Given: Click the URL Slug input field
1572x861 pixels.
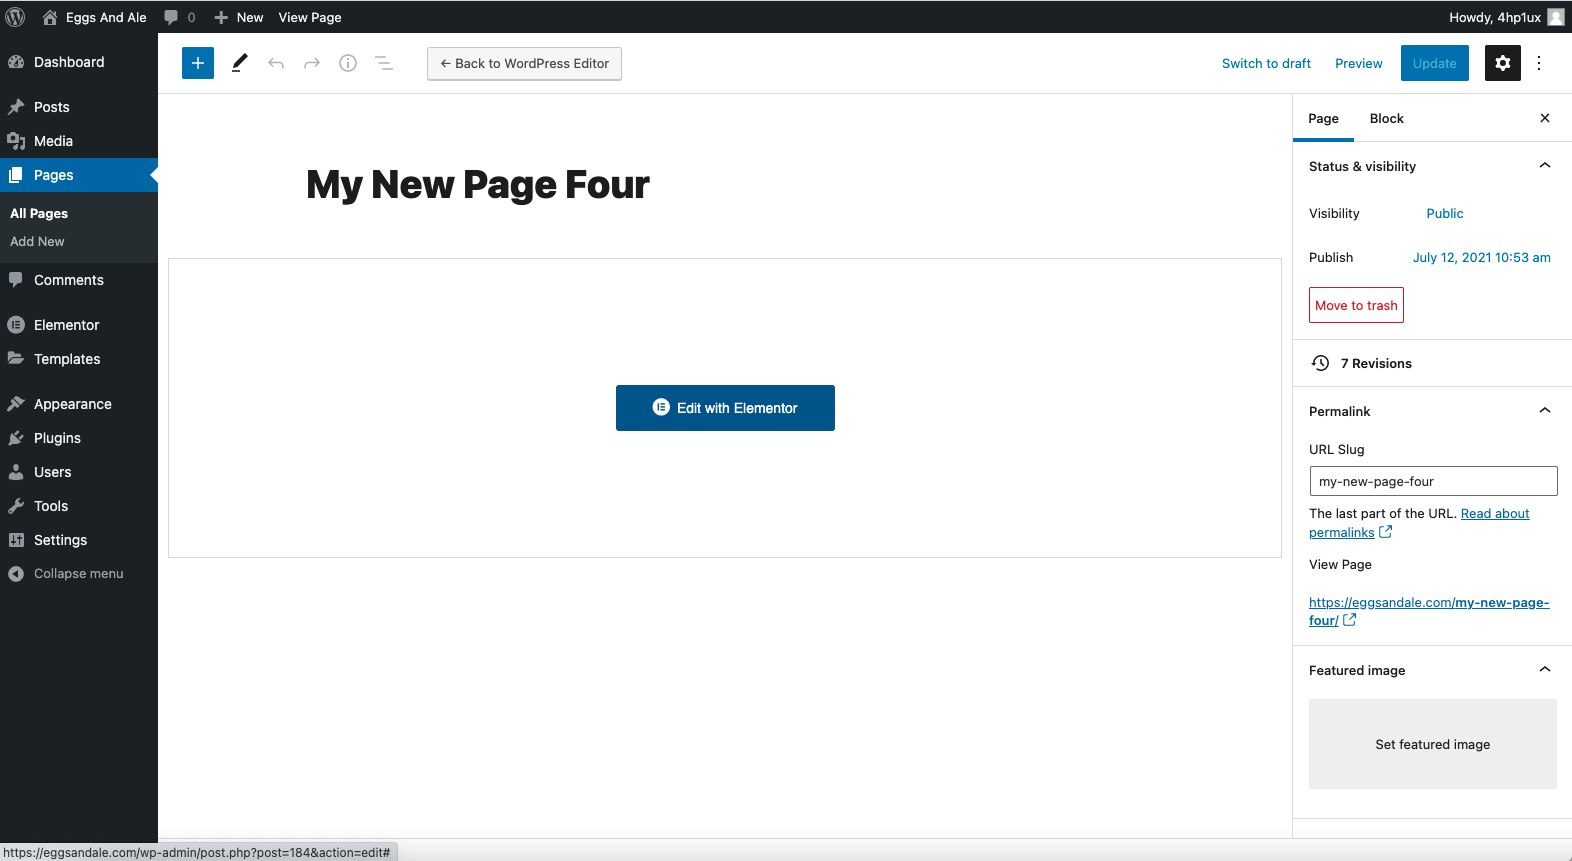Looking at the screenshot, I should click(x=1433, y=481).
